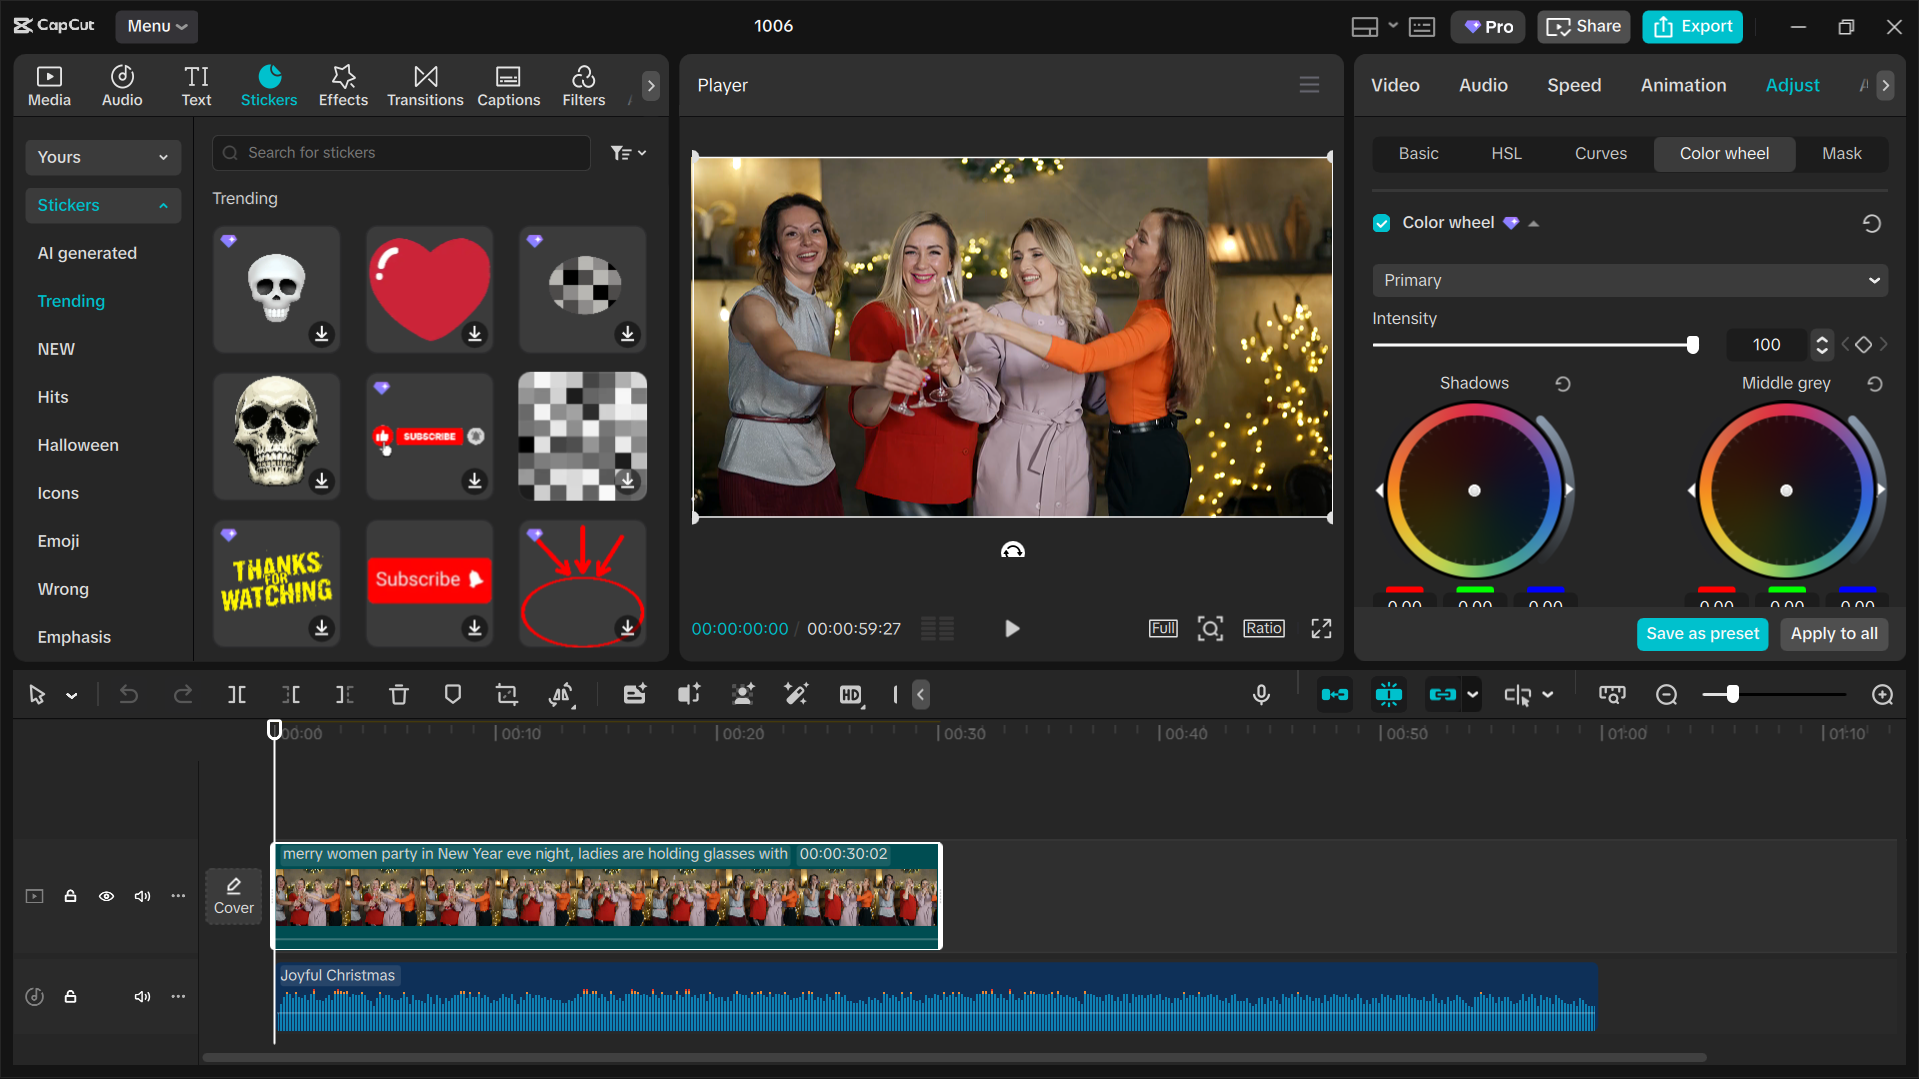1919x1079 pixels.
Task: Expand more top panel tabs arrow
Action: tap(651, 85)
